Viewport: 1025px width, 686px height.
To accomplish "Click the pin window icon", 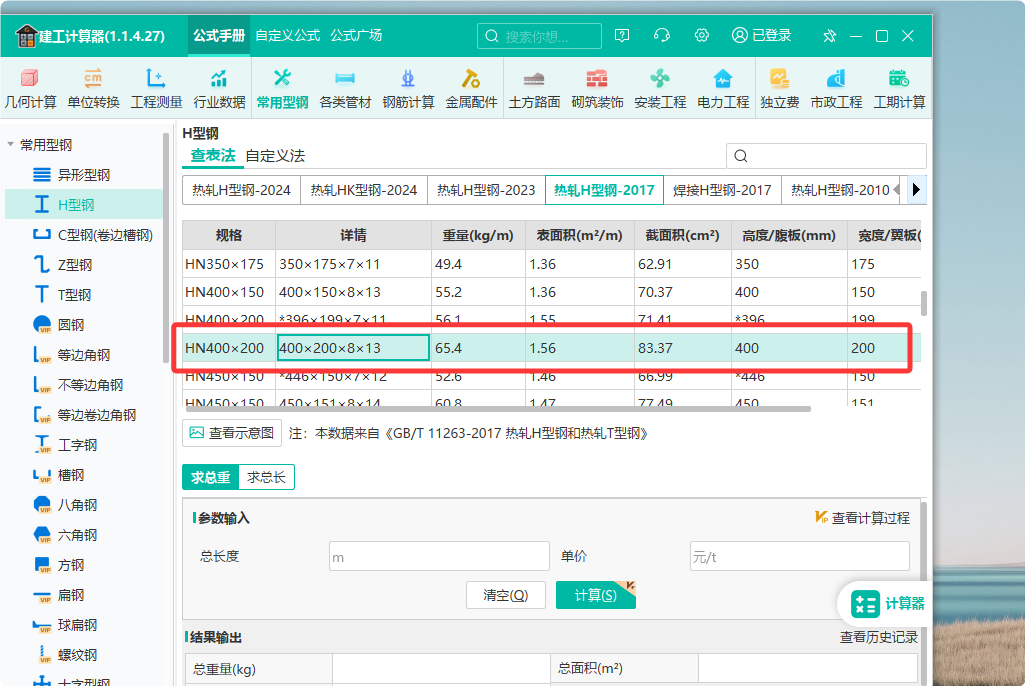I will pyautogui.click(x=830, y=36).
